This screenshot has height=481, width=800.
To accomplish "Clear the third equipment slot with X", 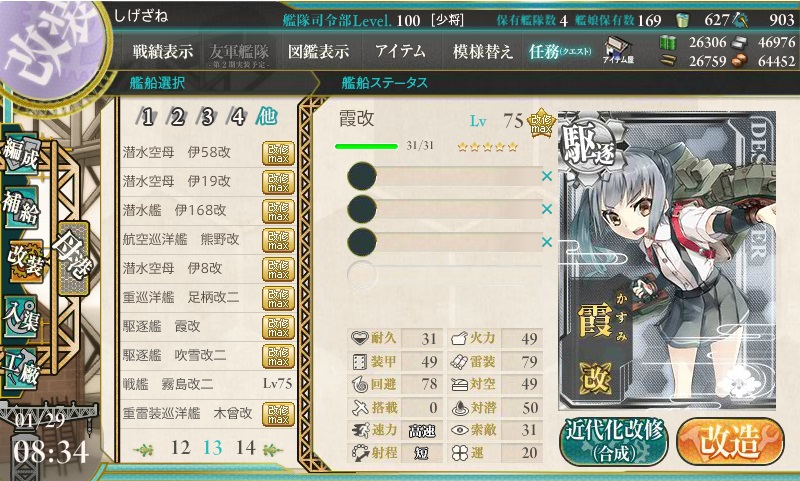I will 547,242.
